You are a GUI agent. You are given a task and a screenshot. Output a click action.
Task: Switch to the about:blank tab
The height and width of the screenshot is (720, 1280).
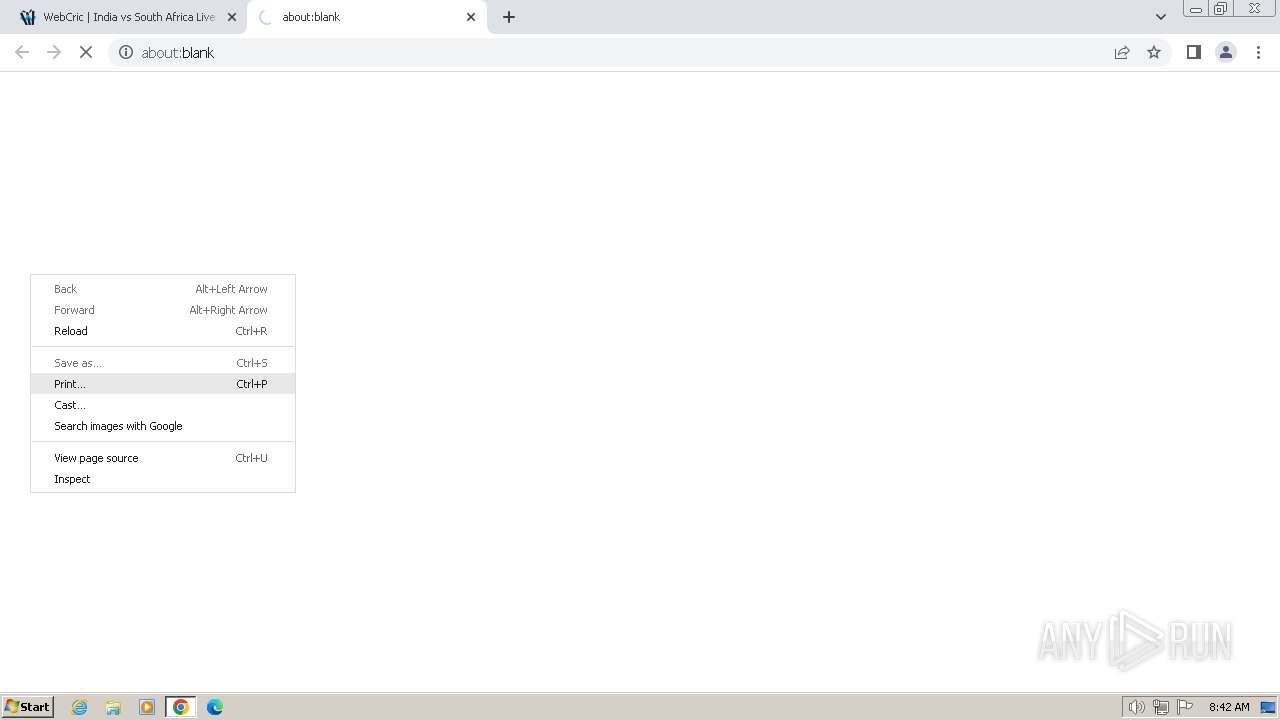[367, 17]
